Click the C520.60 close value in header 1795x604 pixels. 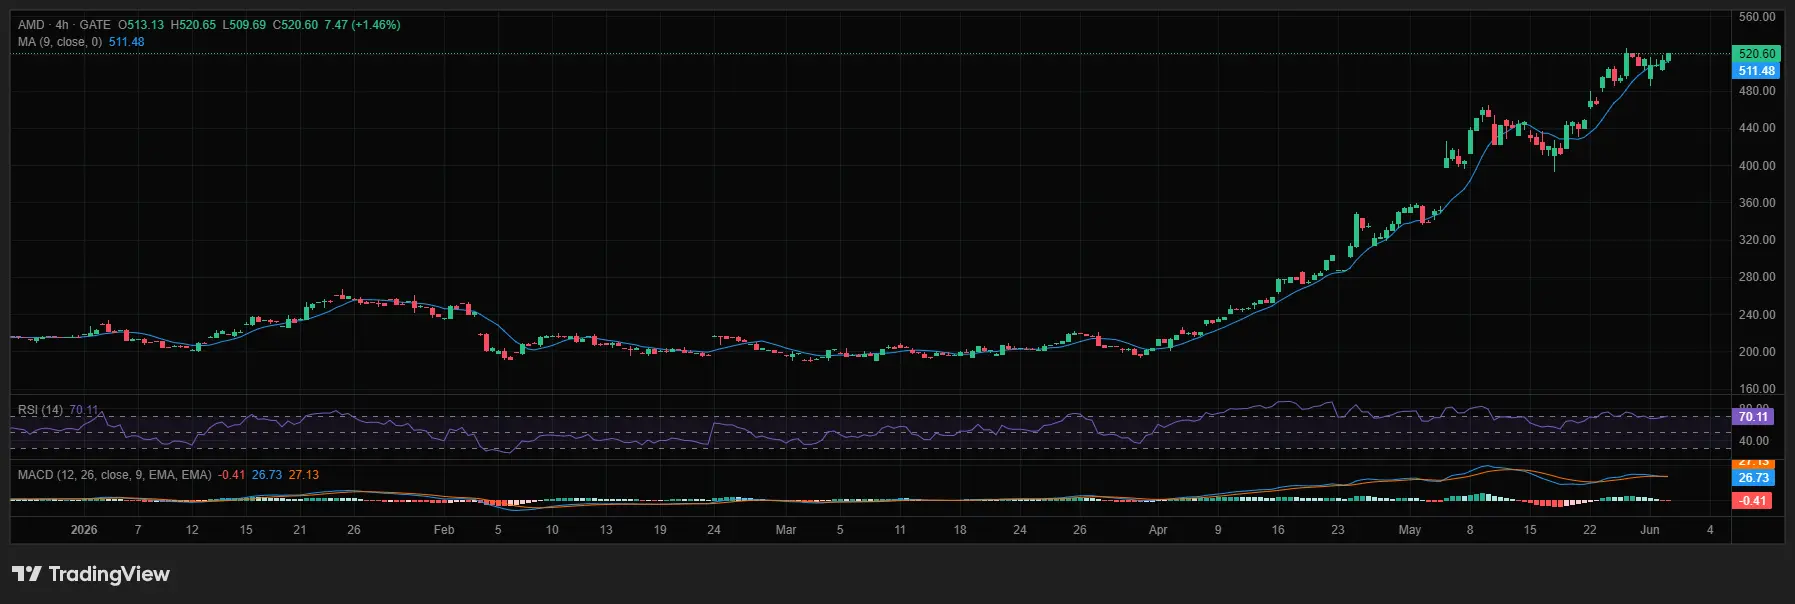[x=295, y=25]
